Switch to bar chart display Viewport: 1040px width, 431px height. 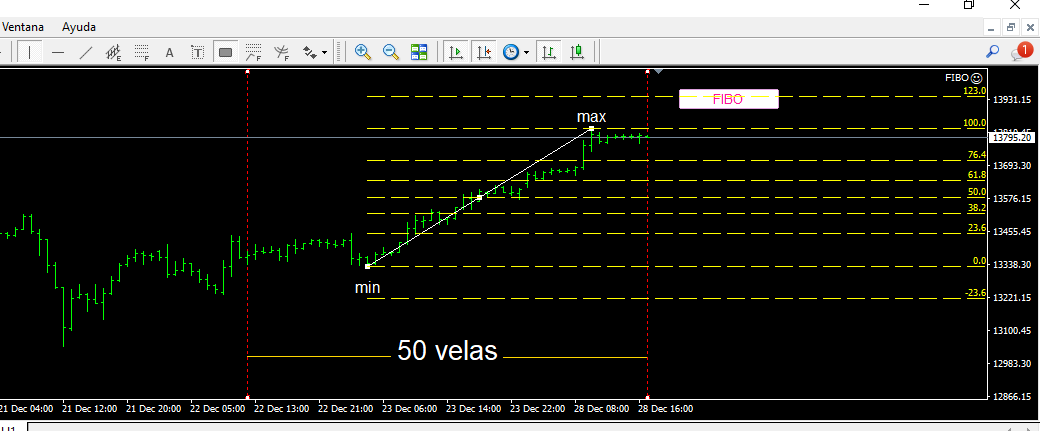(548, 52)
